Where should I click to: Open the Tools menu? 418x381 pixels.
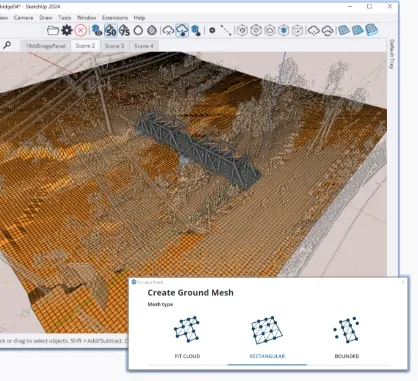point(64,18)
